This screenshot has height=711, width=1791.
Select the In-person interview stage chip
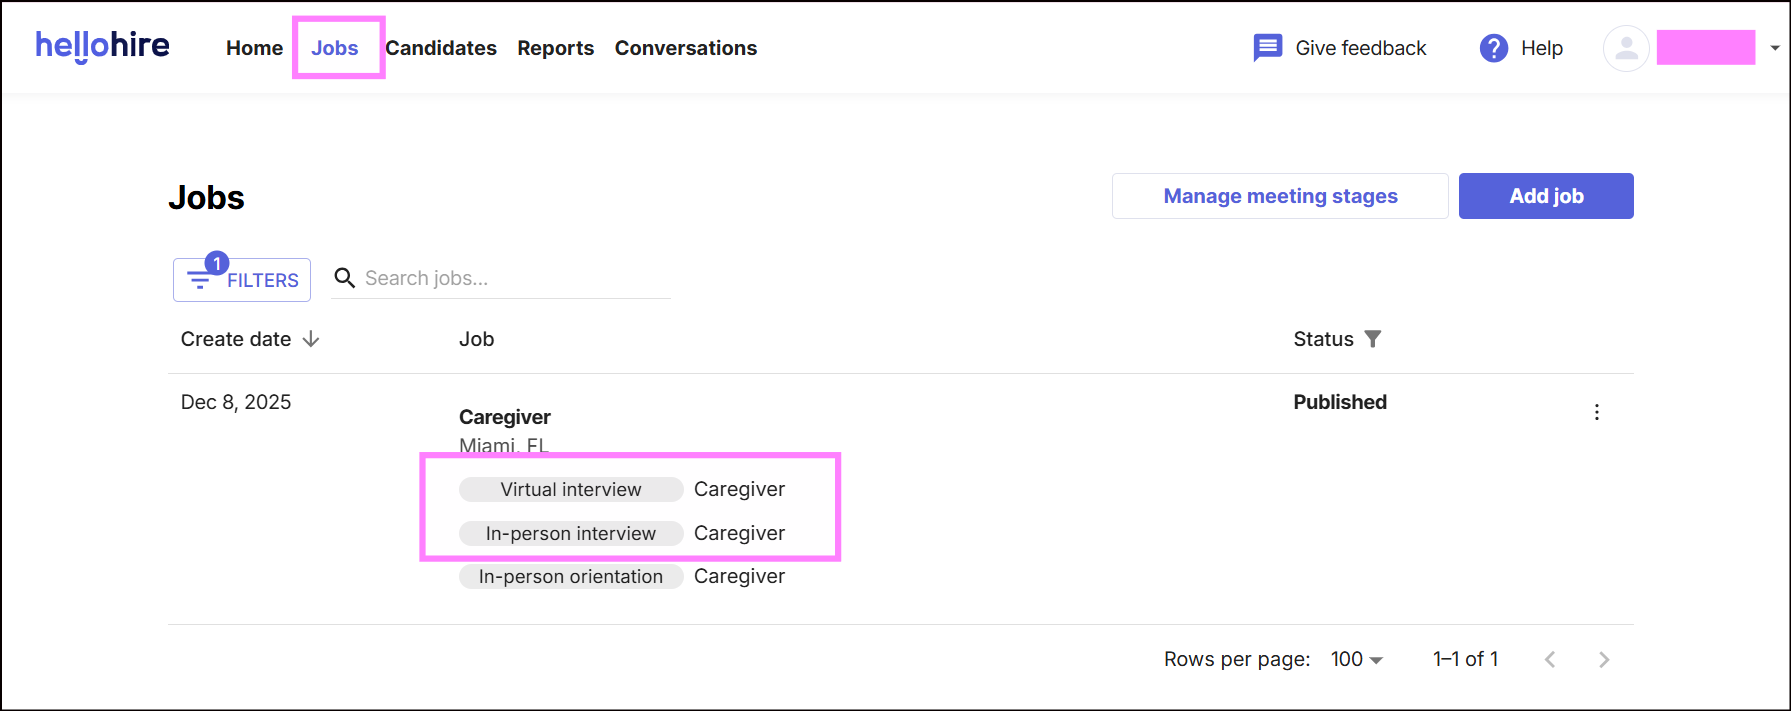571,533
